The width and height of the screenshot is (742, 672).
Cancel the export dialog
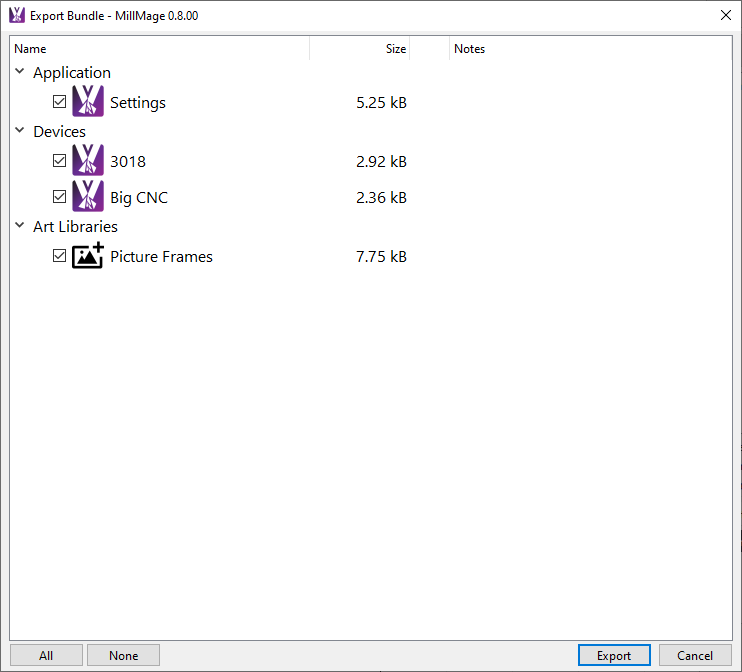(695, 656)
